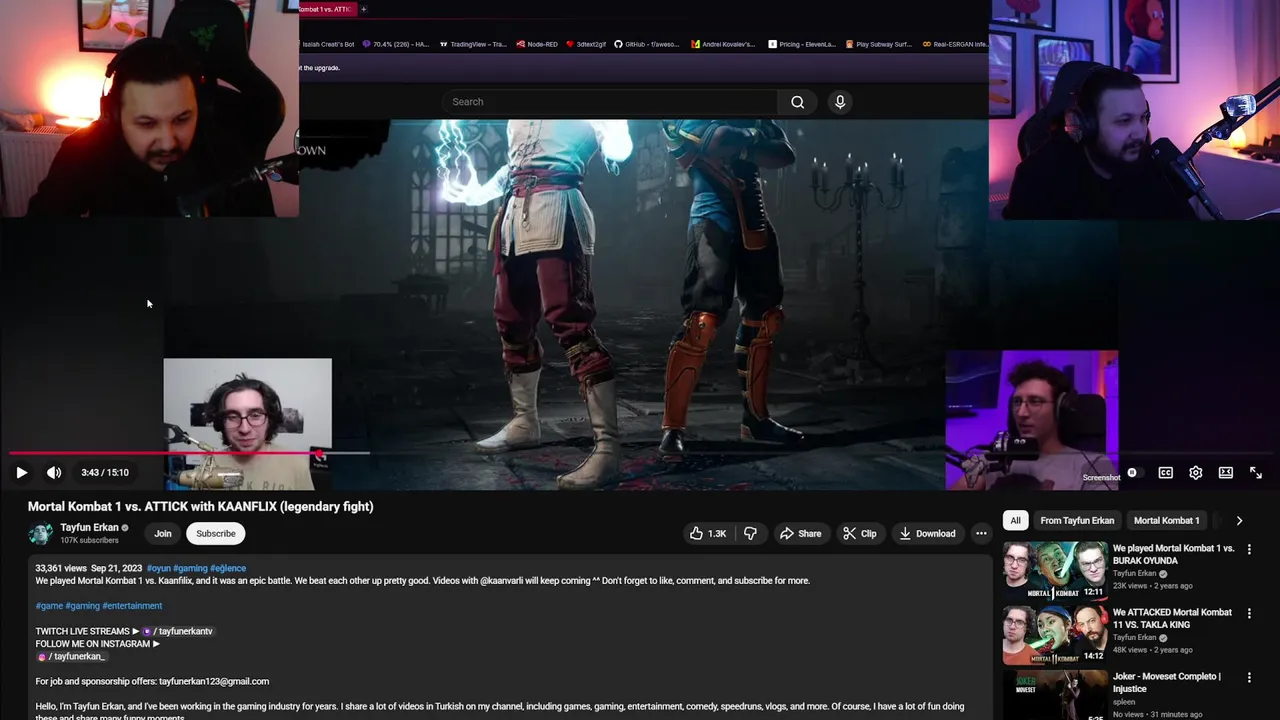This screenshot has width=1280, height=720.
Task: Open Isaiah Creati's Bot bookmark
Action: (328, 44)
